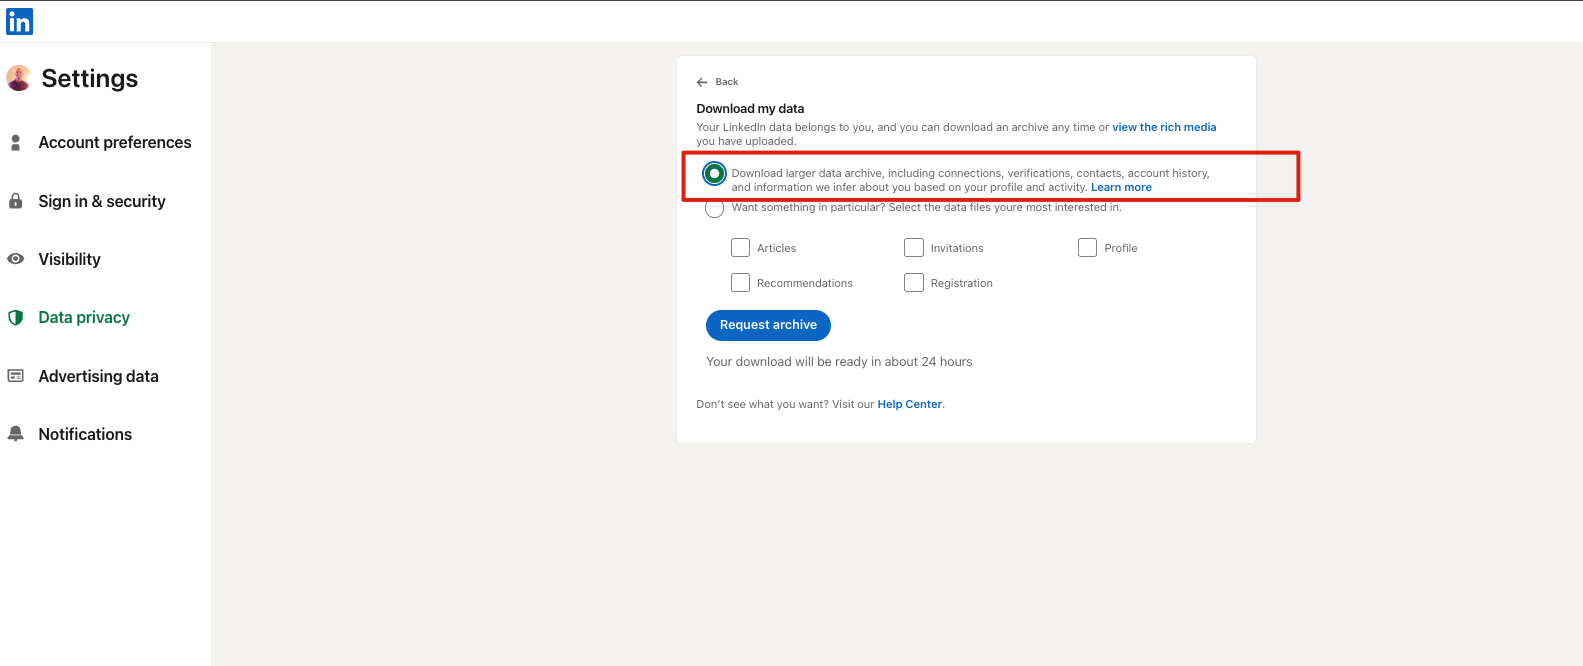
Task: Click the Data privacy shield icon
Action: (x=15, y=317)
